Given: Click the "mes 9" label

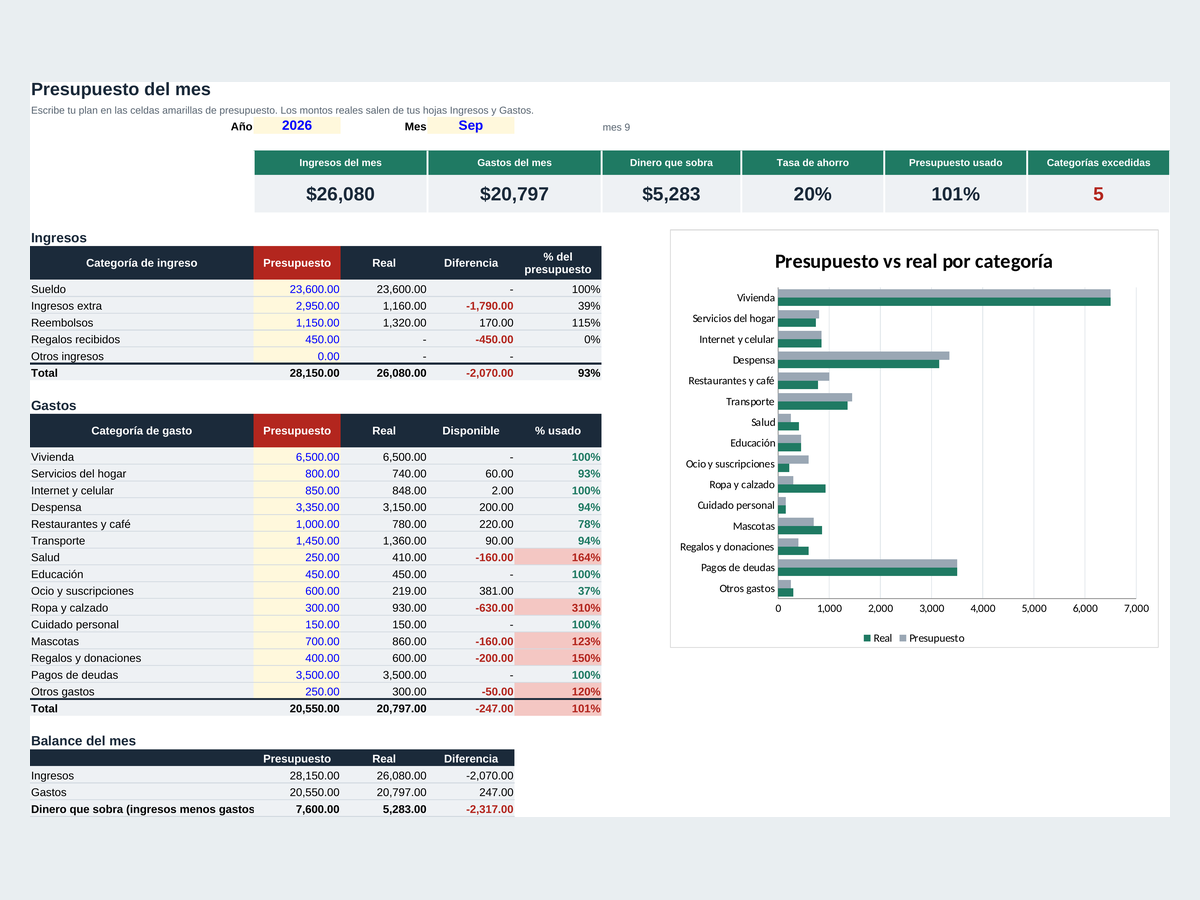Looking at the screenshot, I should pyautogui.click(x=616, y=127).
